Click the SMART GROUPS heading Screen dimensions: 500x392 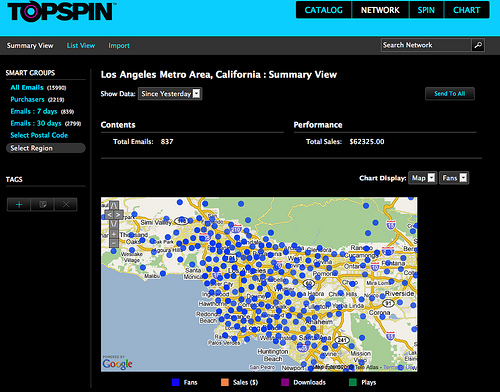(x=30, y=73)
